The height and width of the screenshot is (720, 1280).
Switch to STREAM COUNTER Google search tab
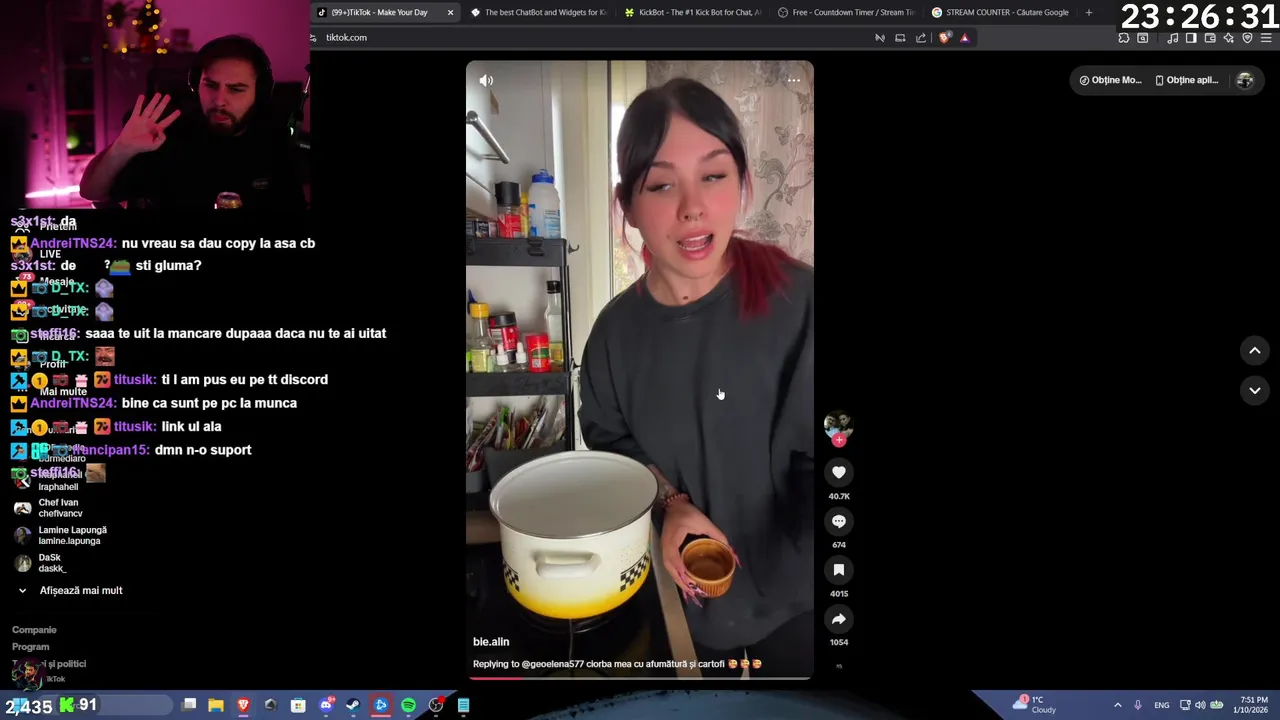coord(1000,12)
